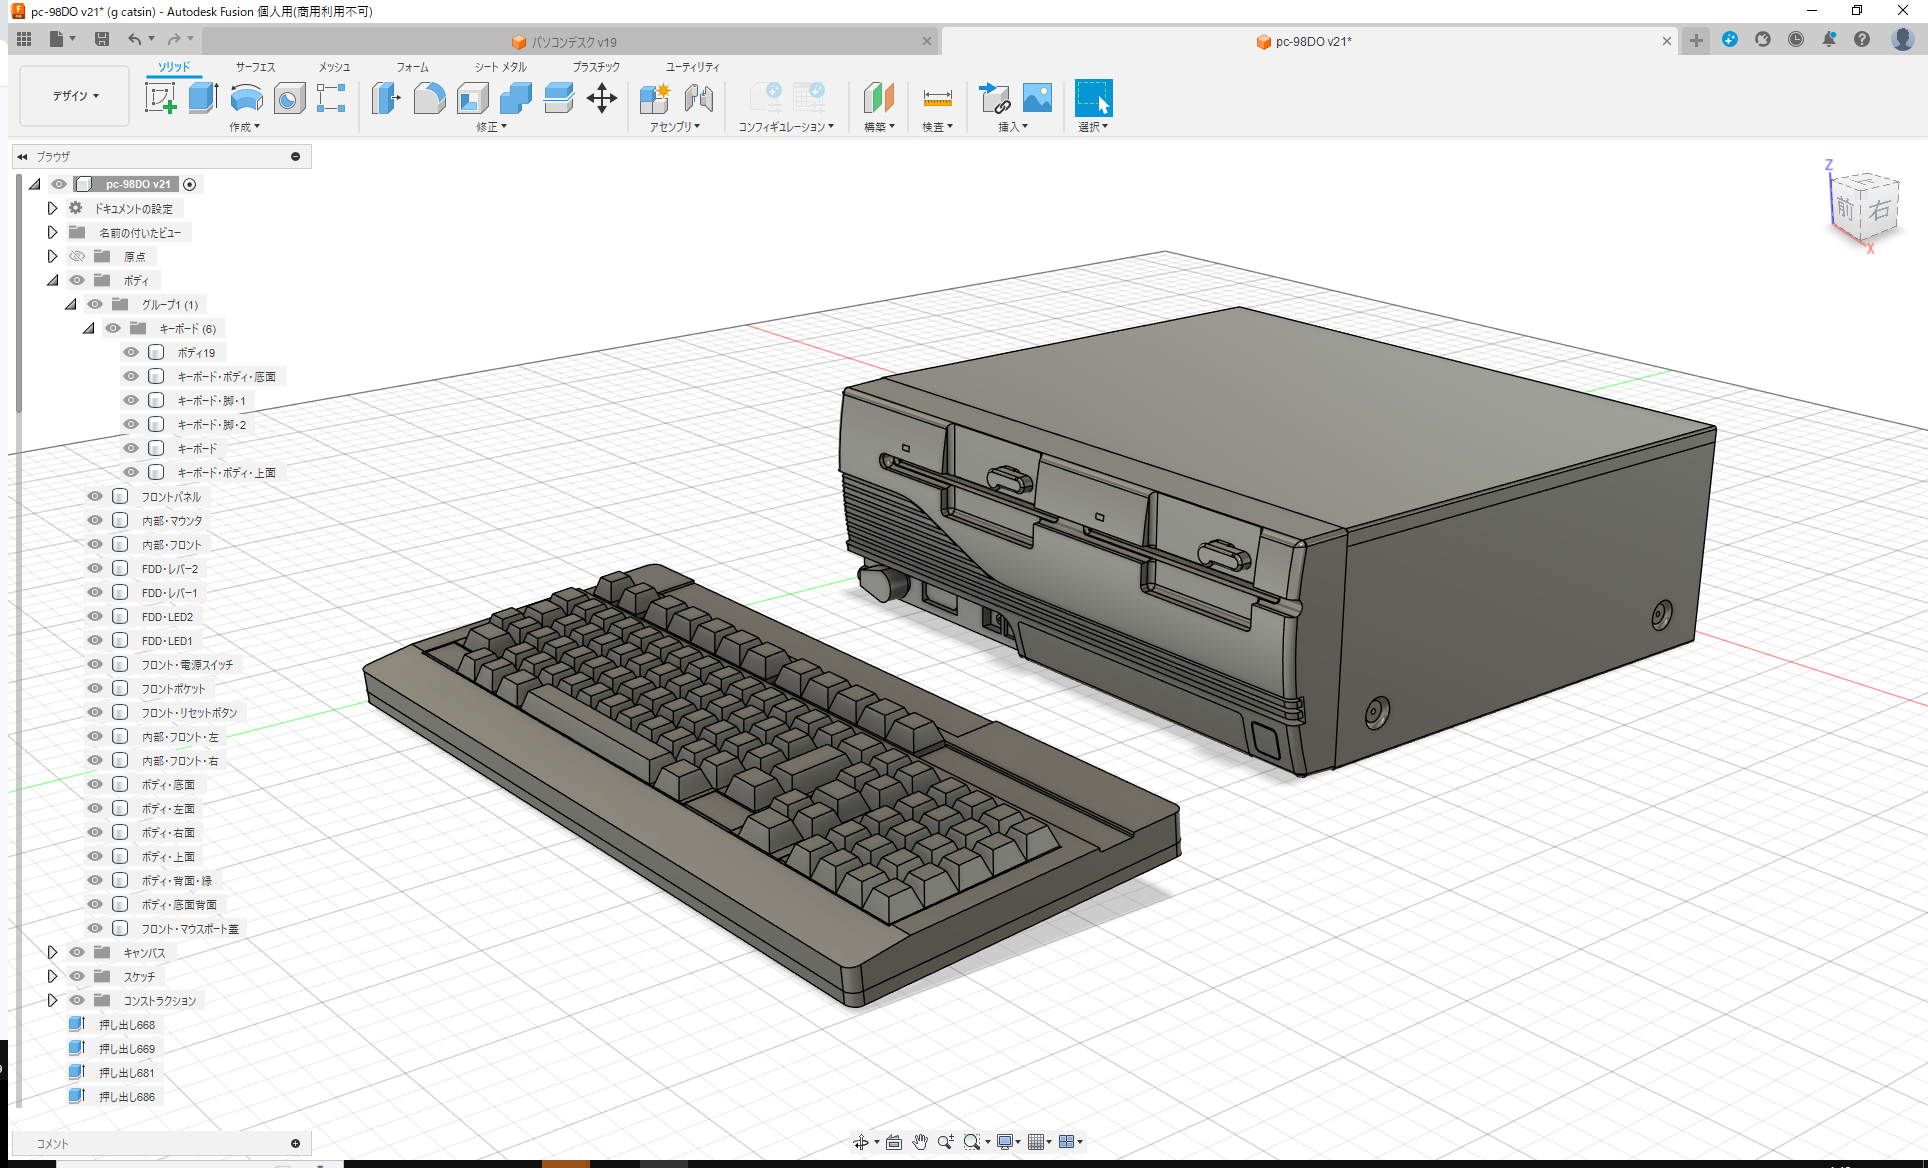Hide the FDD・LED1 body

point(94,640)
